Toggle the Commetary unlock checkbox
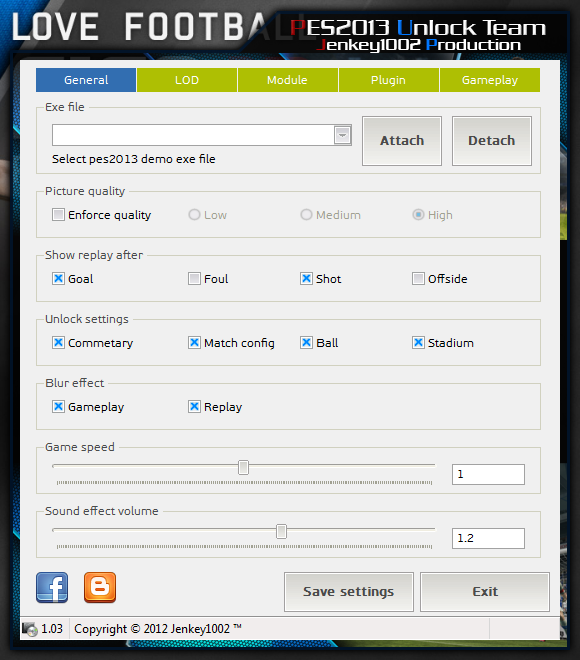The image size is (580, 660). click(58, 343)
